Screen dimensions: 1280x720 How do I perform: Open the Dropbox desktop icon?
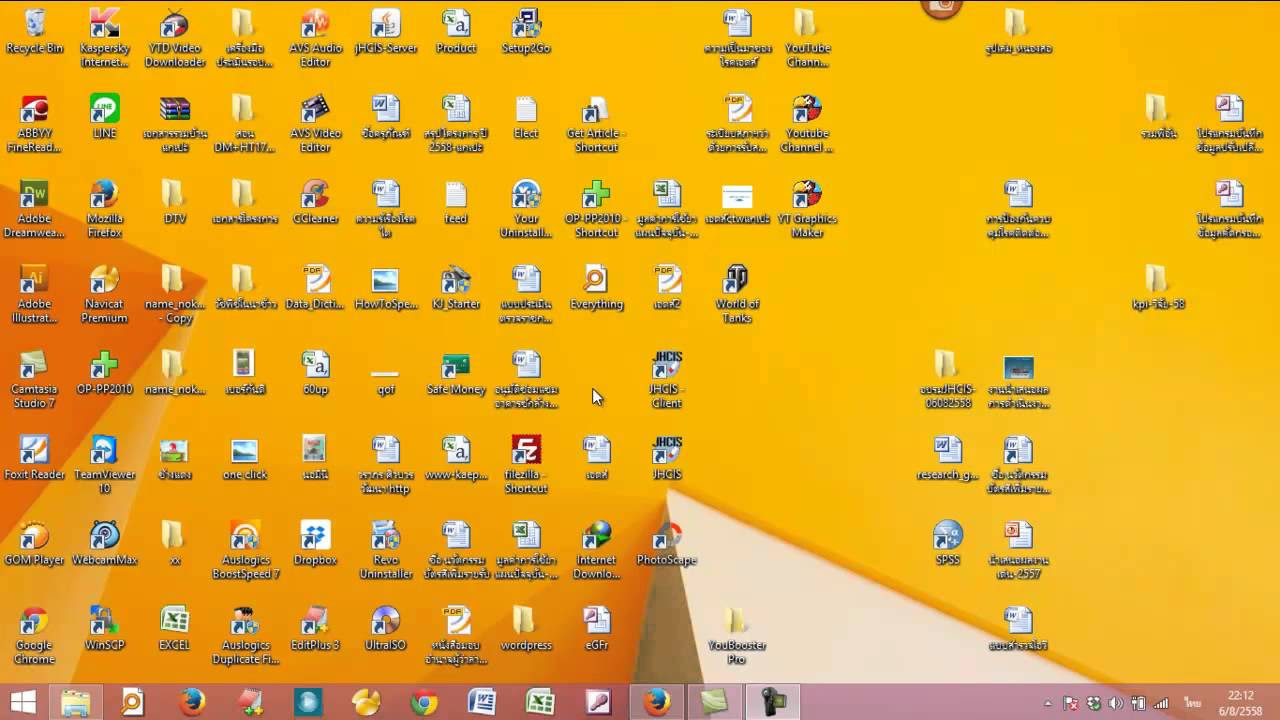[x=315, y=543]
